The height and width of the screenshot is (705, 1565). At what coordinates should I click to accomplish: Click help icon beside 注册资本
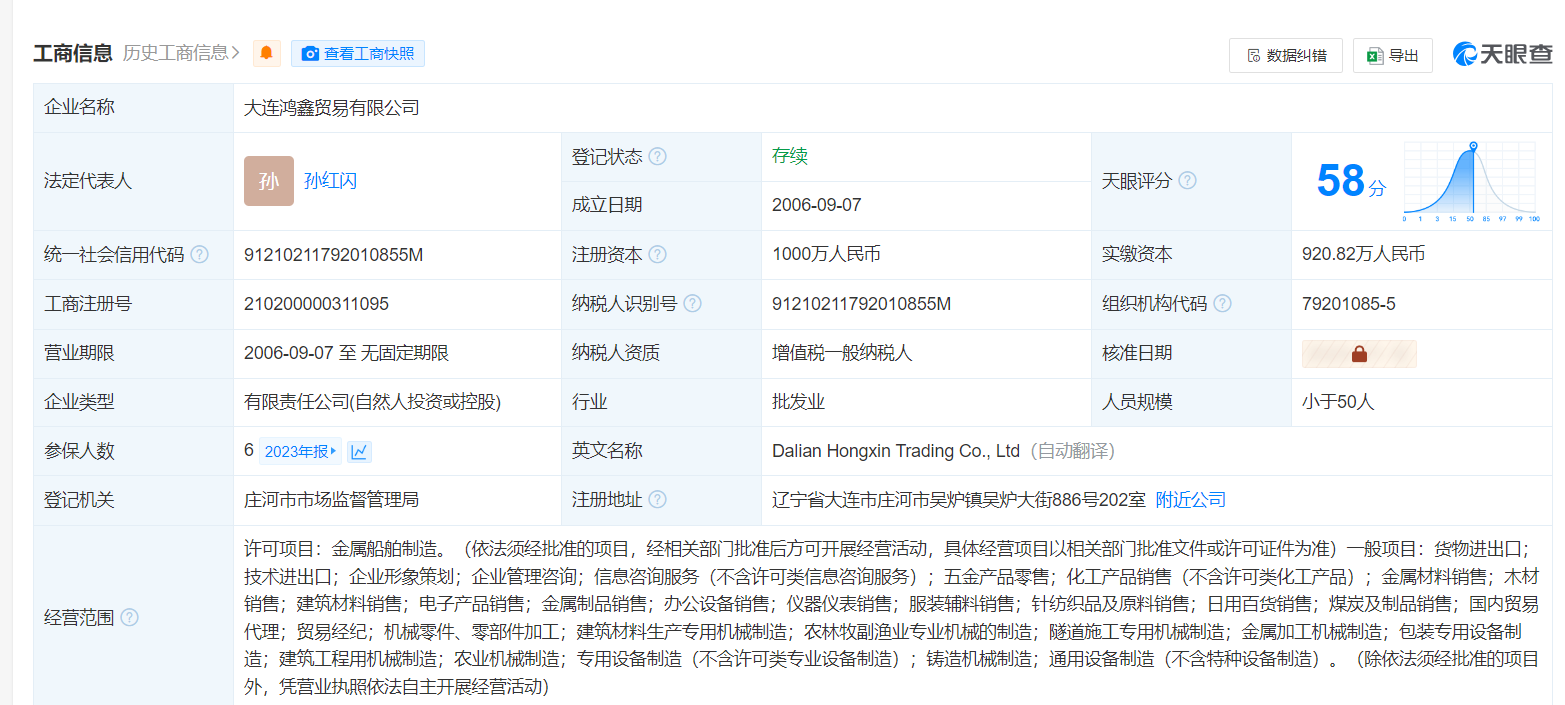click(657, 255)
